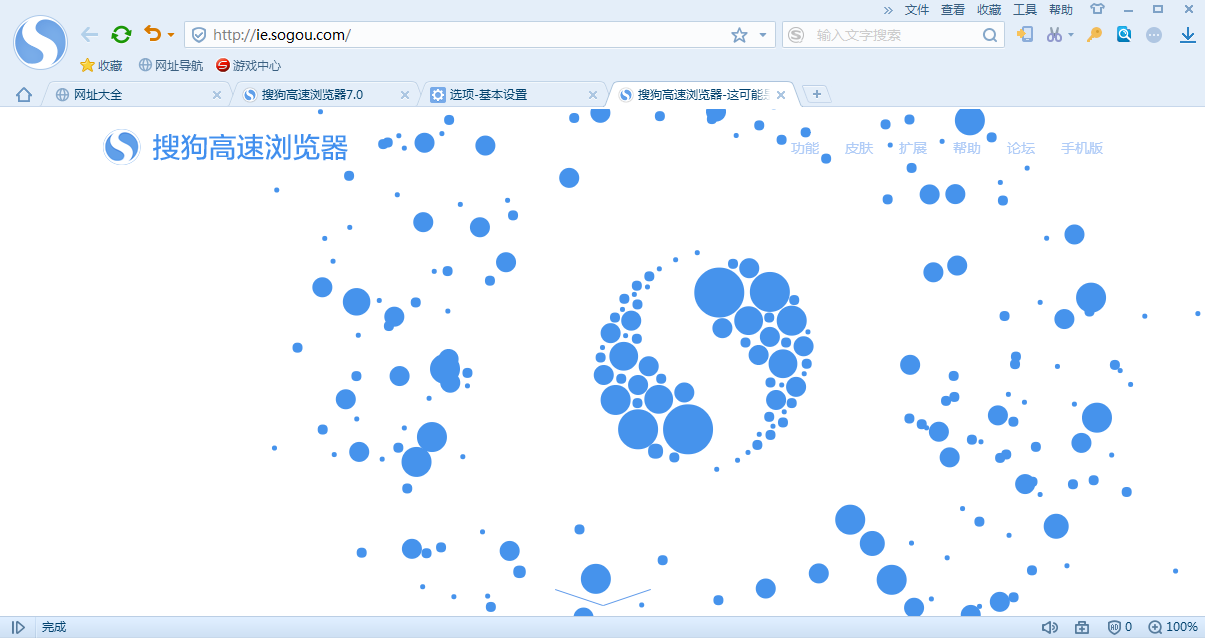This screenshot has height=638, width=1205.
Task: Click the 100% zoom level control
Action: (x=1173, y=627)
